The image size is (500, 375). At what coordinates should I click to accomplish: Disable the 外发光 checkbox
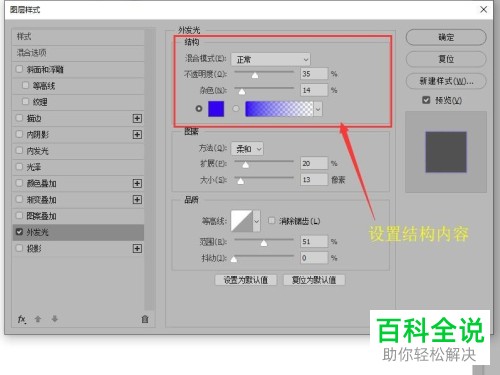pos(19,232)
